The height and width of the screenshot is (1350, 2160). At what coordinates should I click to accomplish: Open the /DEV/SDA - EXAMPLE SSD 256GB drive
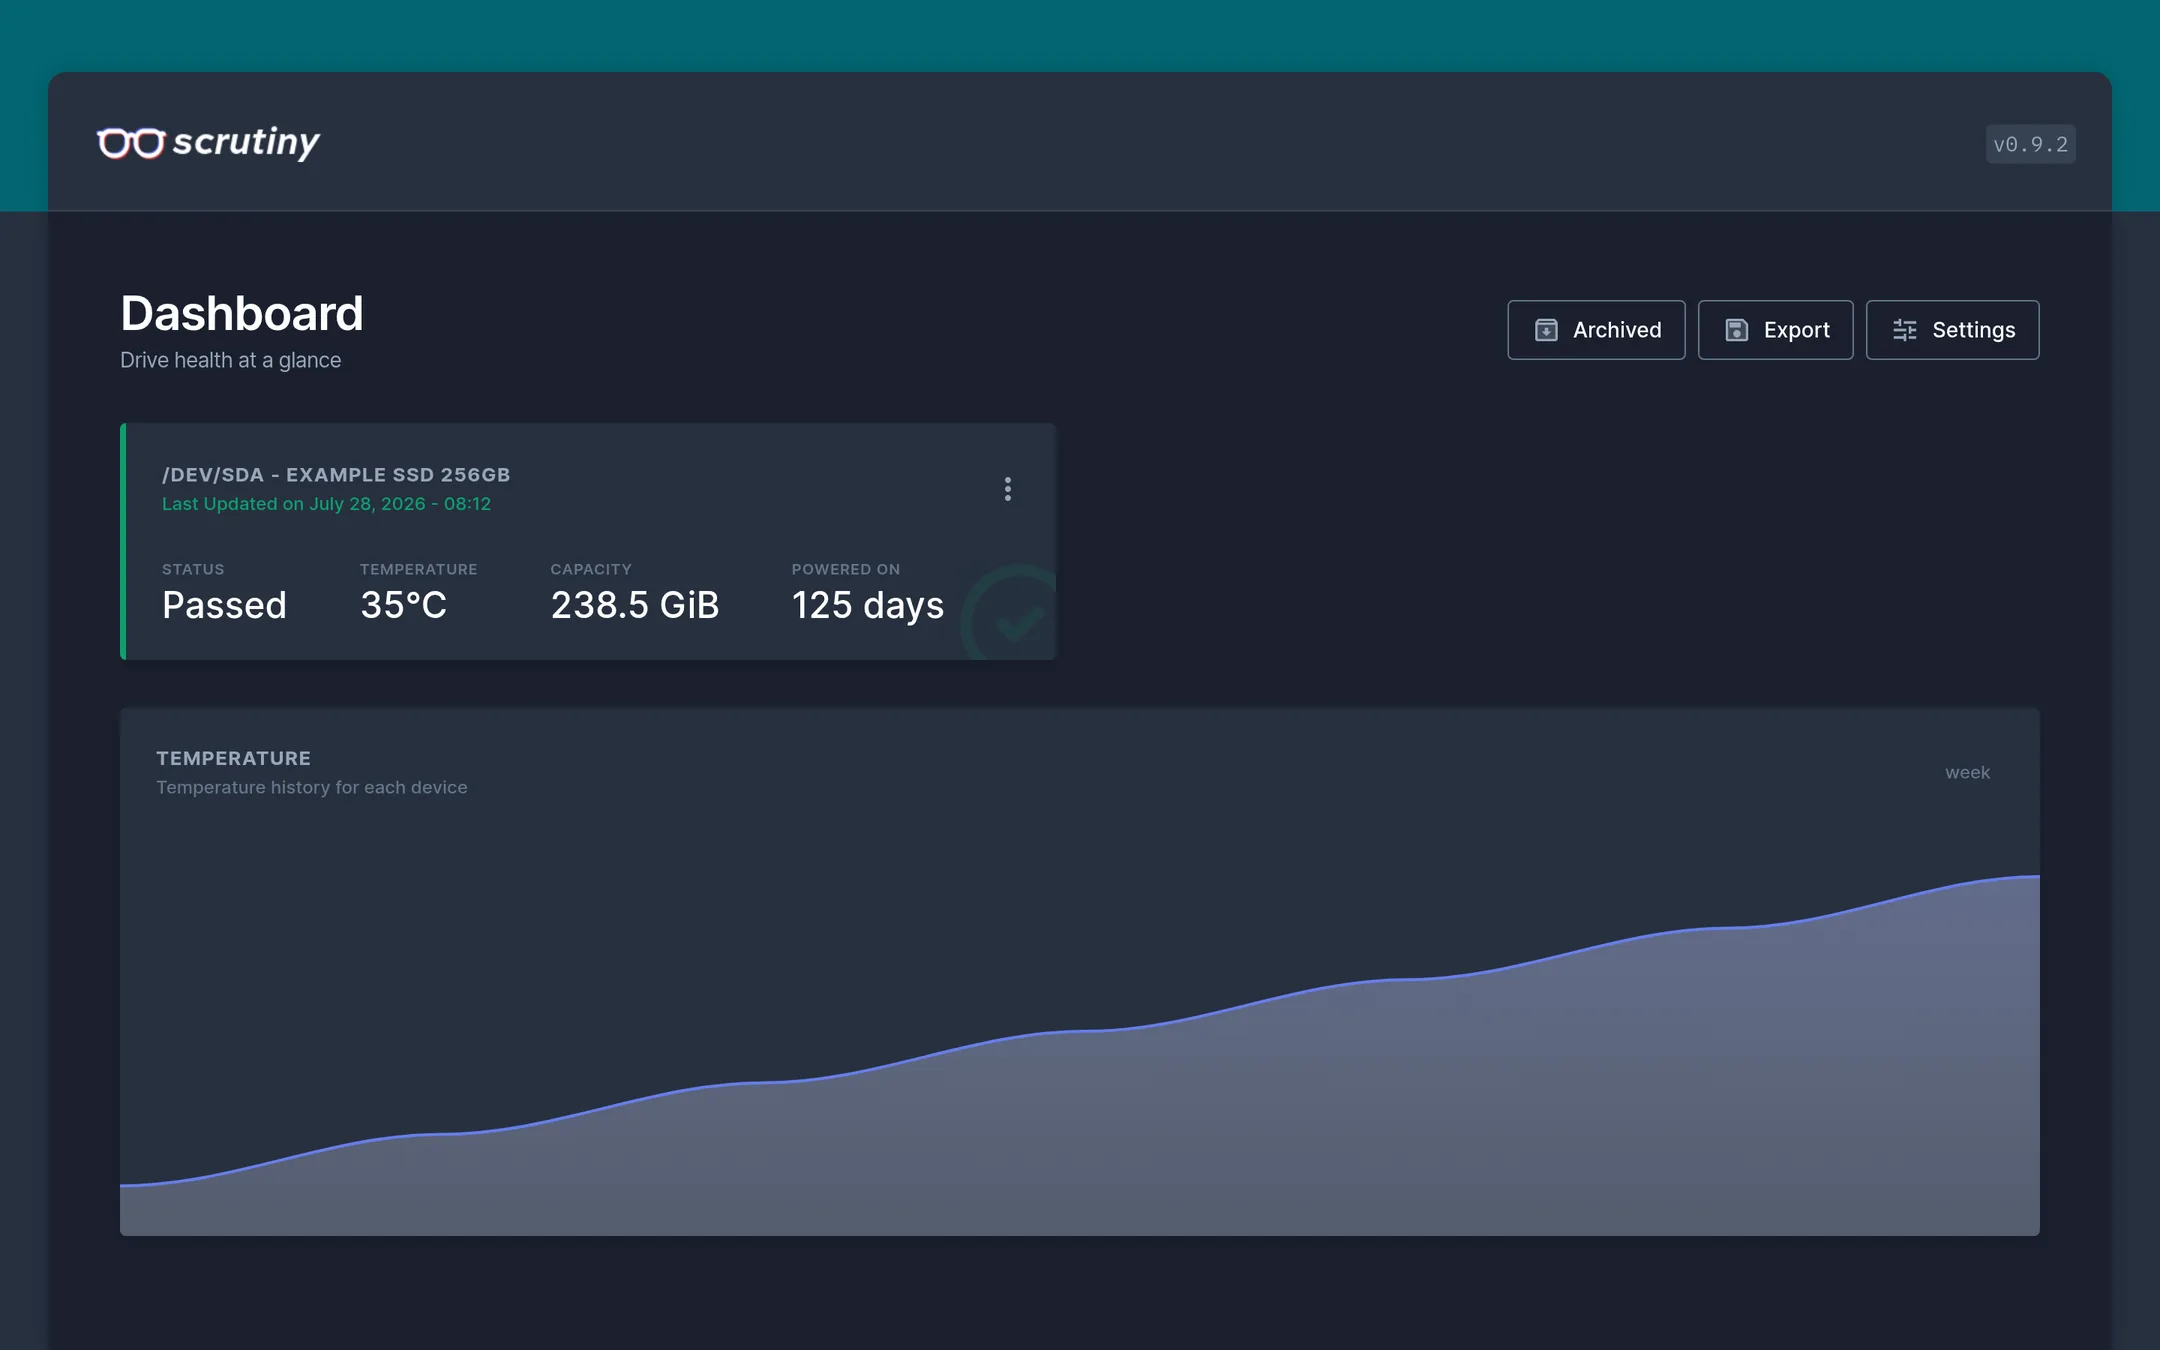click(336, 475)
